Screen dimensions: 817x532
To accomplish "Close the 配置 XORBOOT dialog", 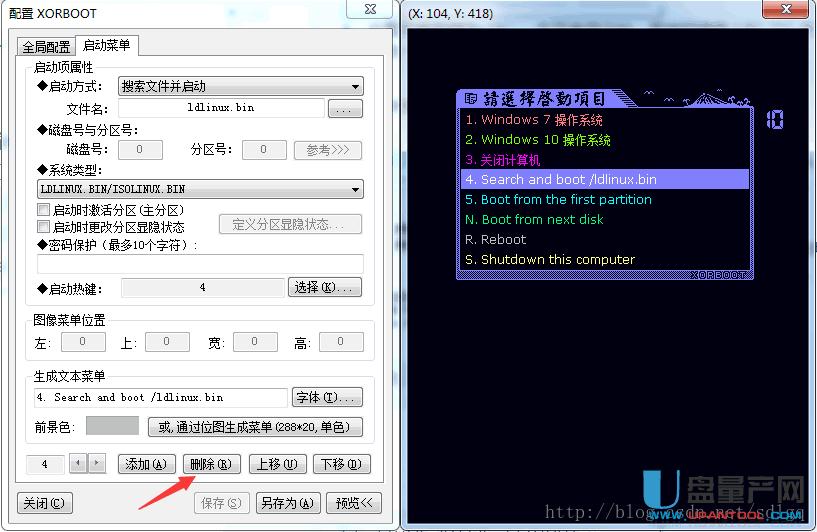I will (370, 9).
